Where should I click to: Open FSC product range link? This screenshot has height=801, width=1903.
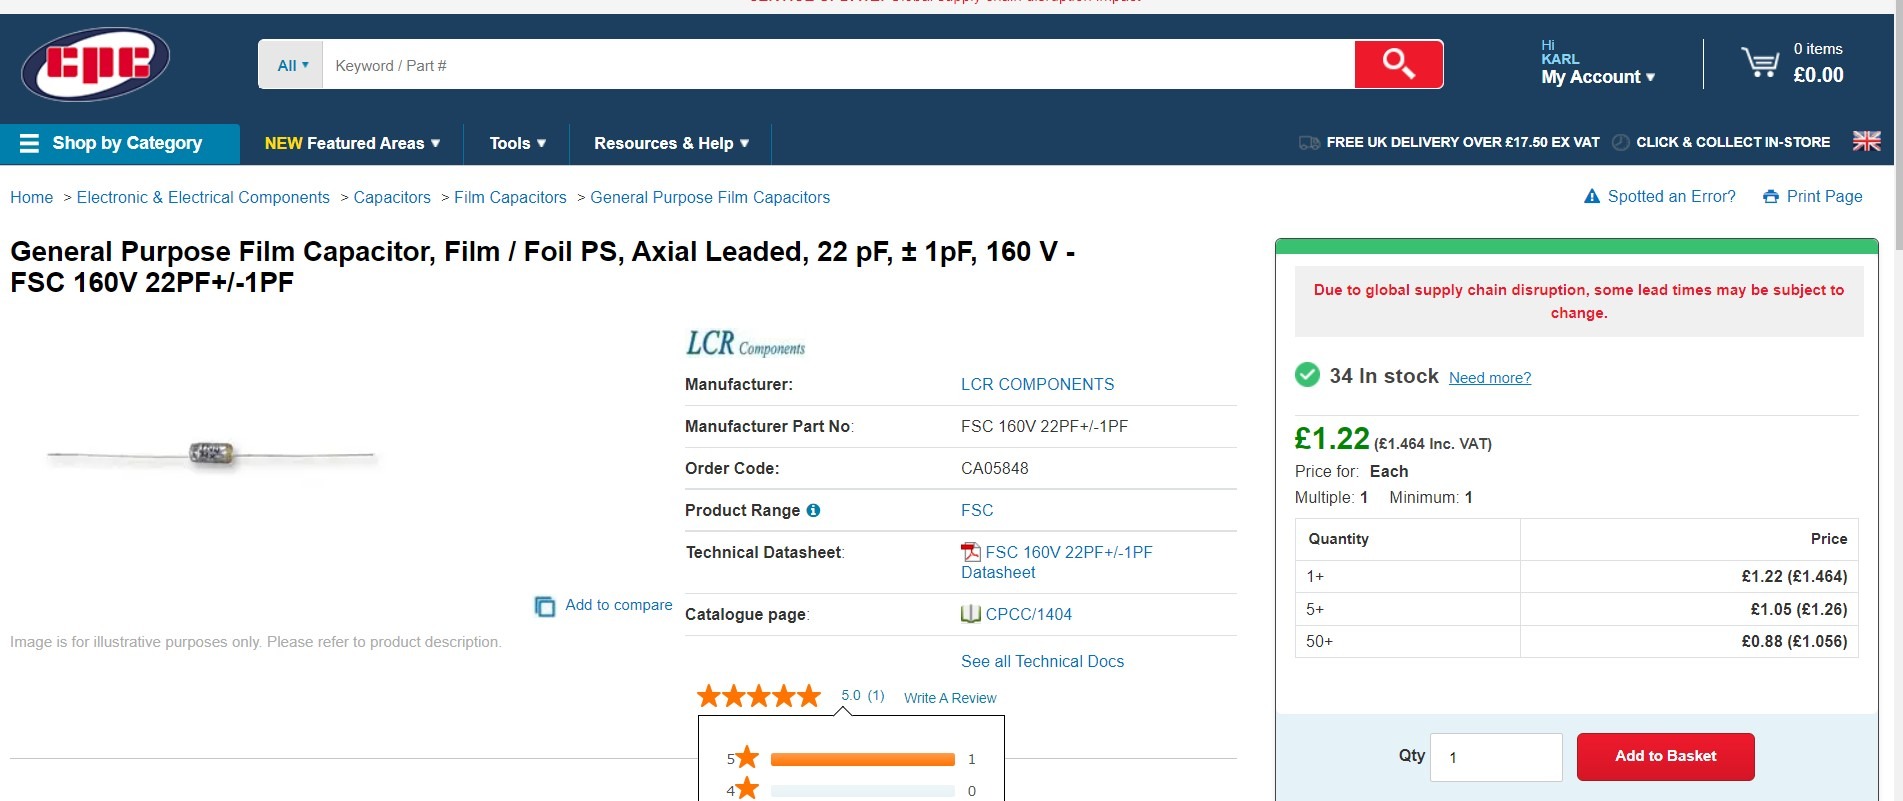(x=977, y=510)
